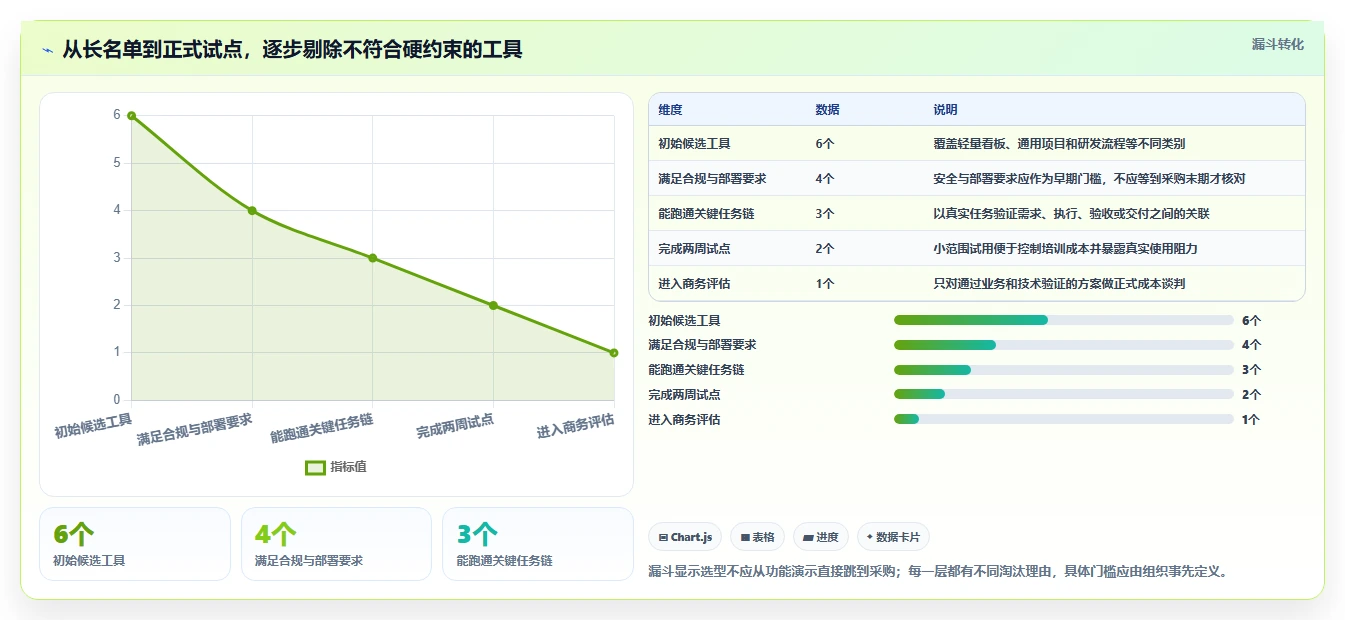Click the y-axis tick label 0
This screenshot has height=620, width=1345.
pyautogui.click(x=117, y=400)
